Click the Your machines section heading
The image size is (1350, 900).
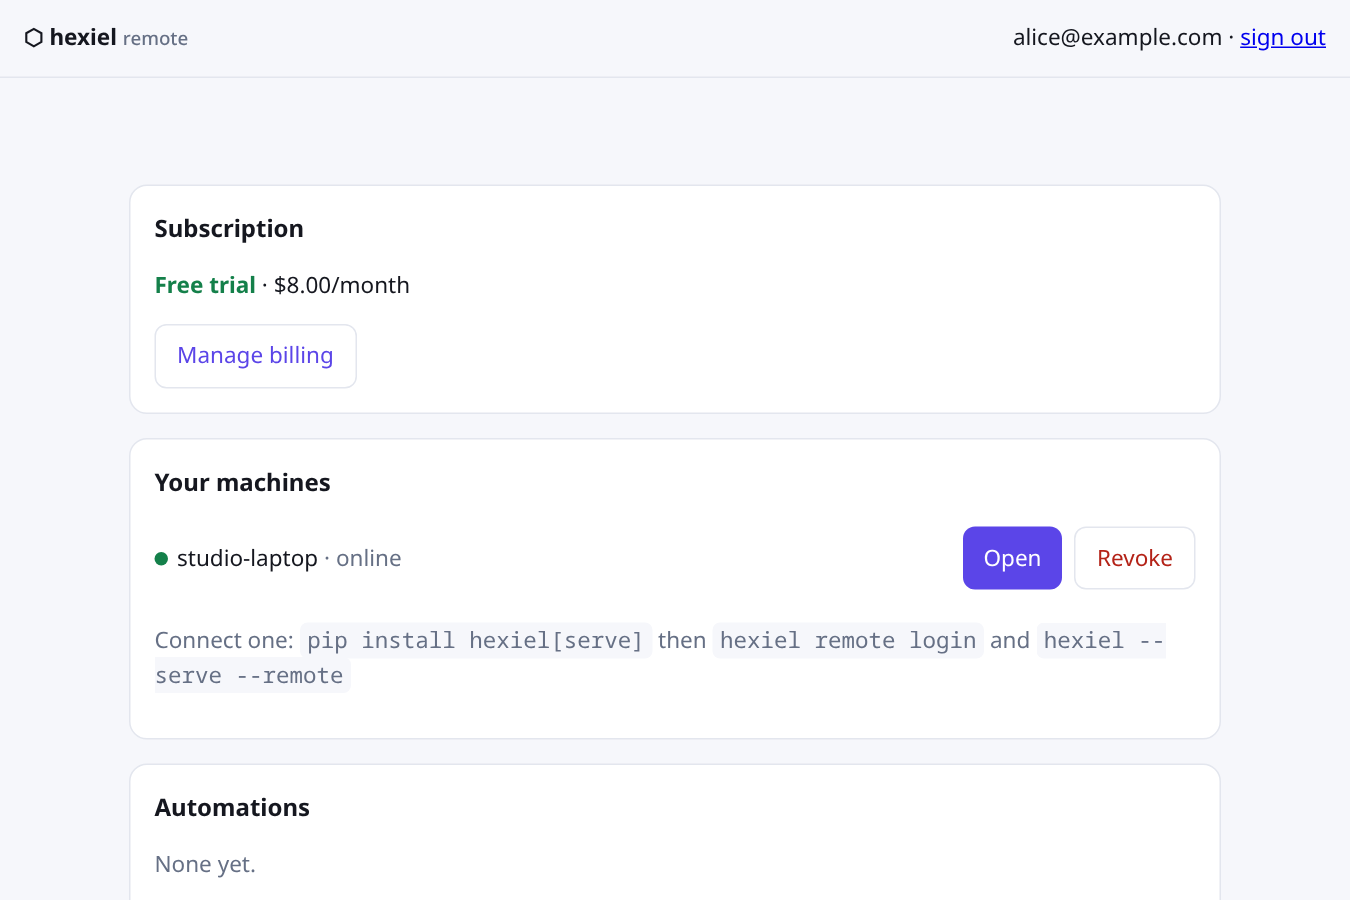pyautogui.click(x=242, y=483)
